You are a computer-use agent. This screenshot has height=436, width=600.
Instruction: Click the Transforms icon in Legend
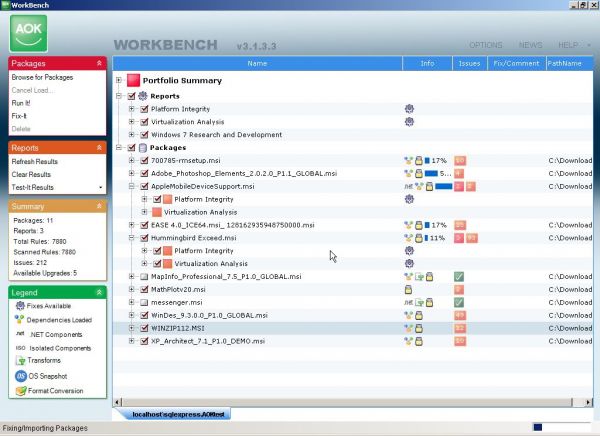coord(20,360)
